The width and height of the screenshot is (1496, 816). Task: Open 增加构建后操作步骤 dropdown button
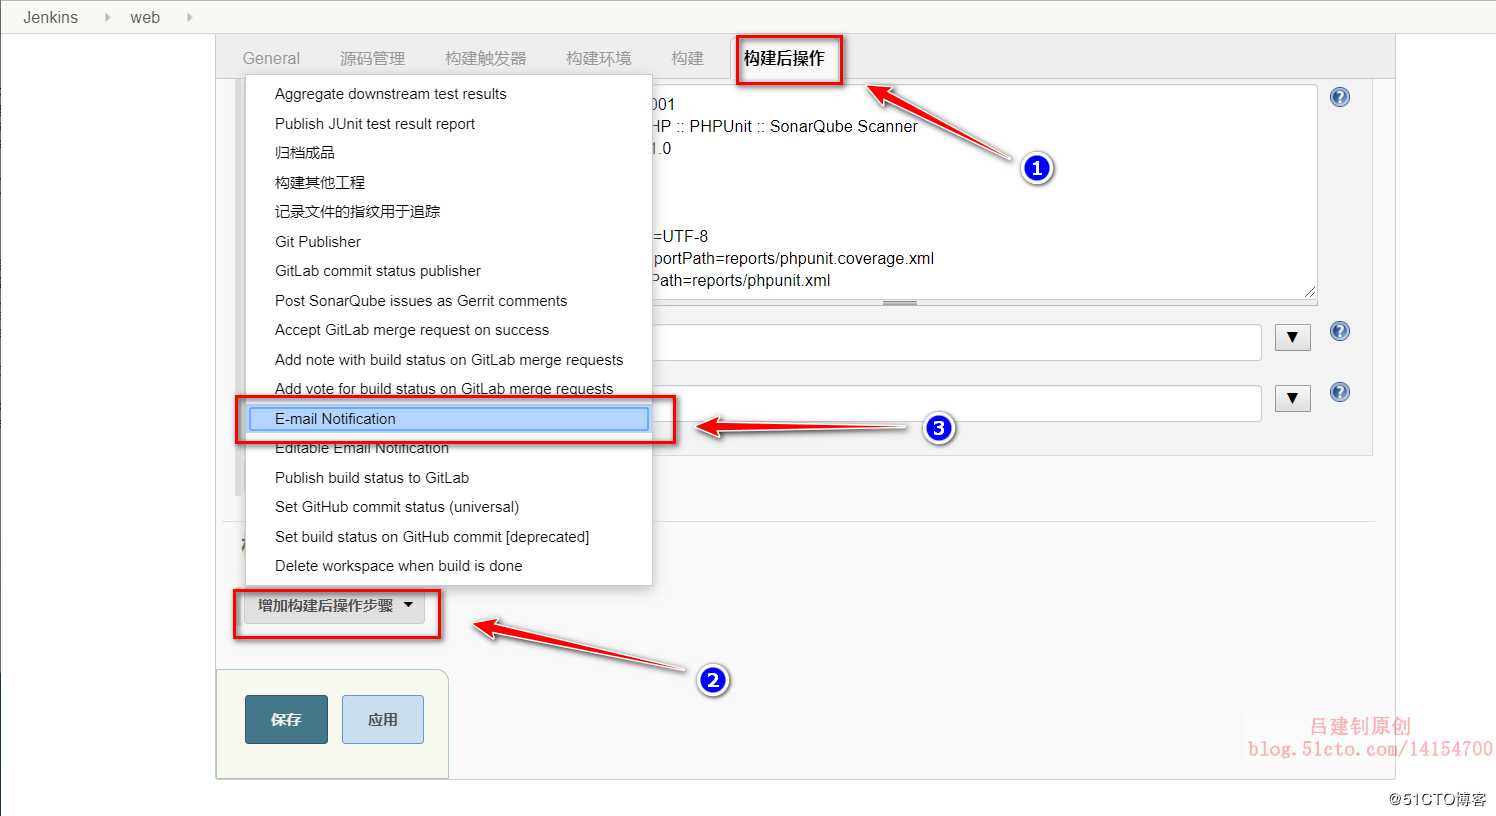[x=334, y=606]
